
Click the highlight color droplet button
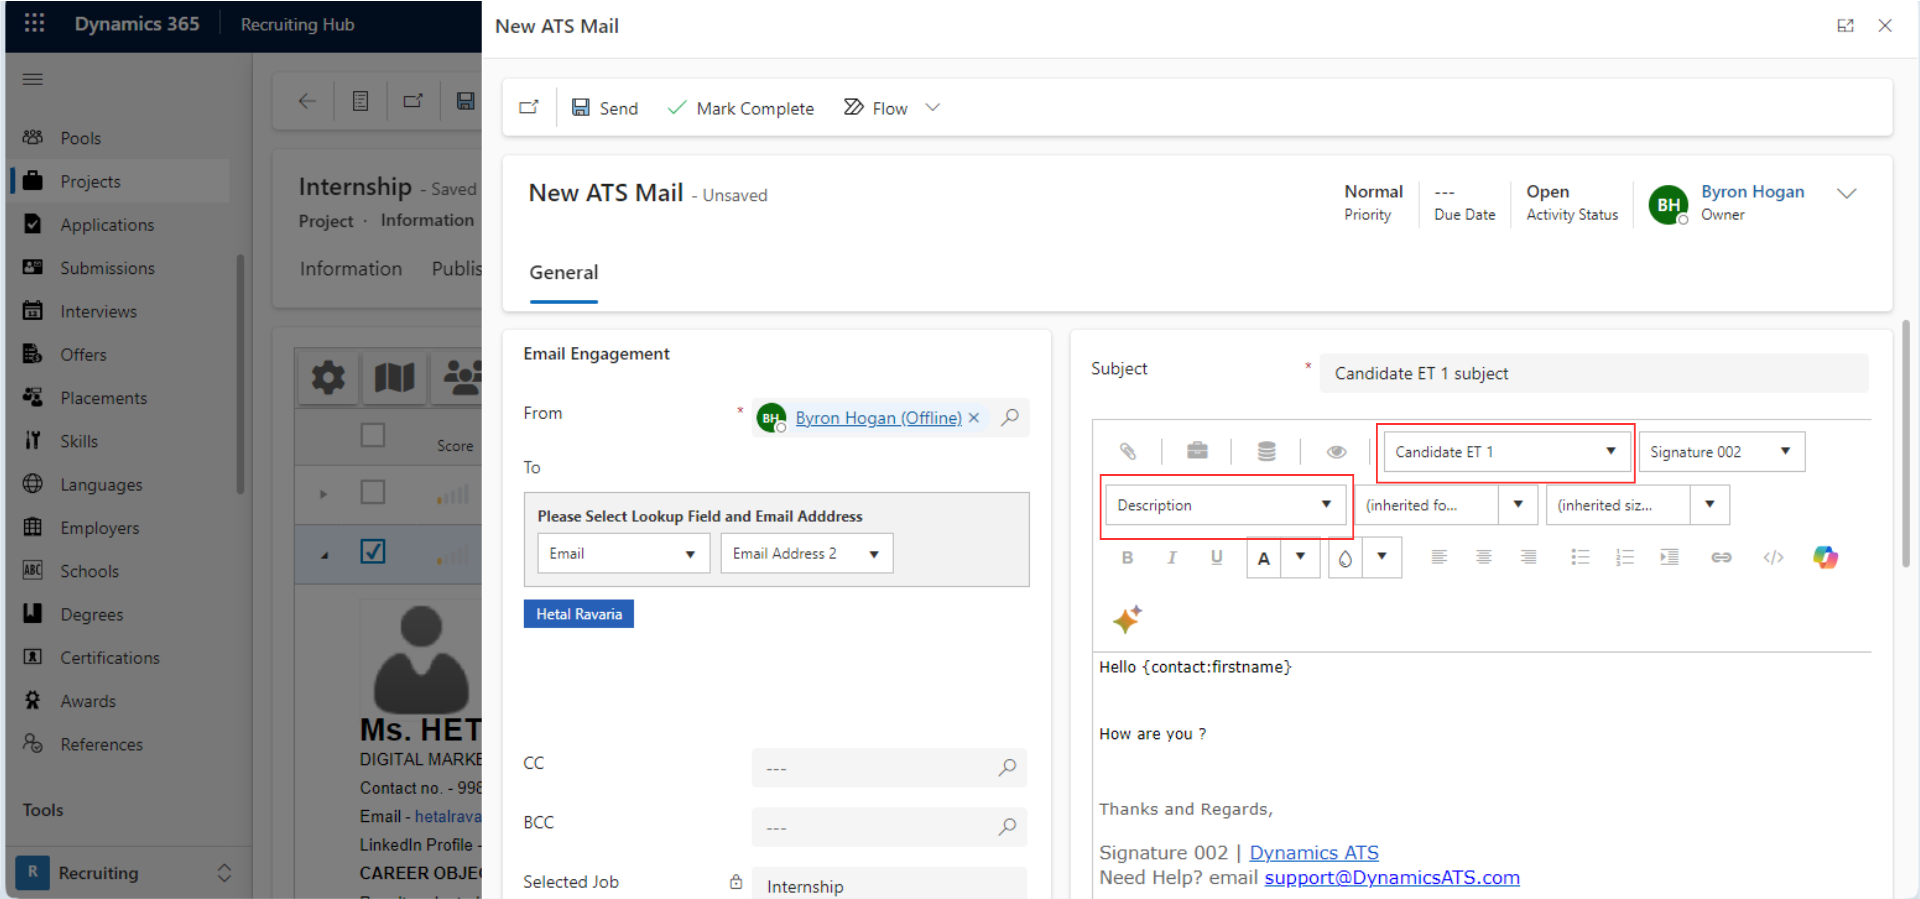pos(1345,558)
